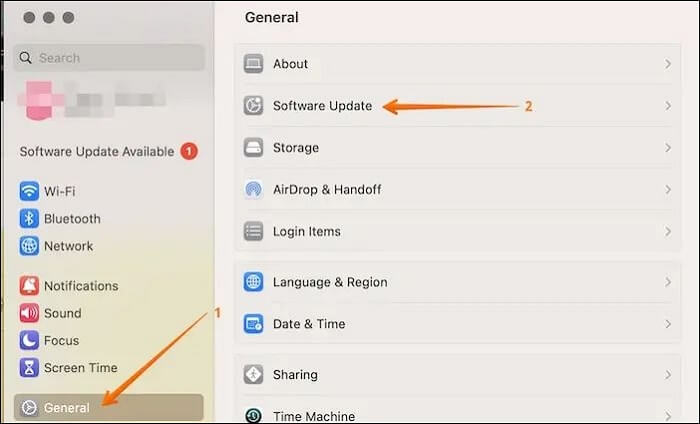Screen dimensions: 700x424
Task: Expand the Language & Region chevron
Action: pyautogui.click(x=667, y=282)
